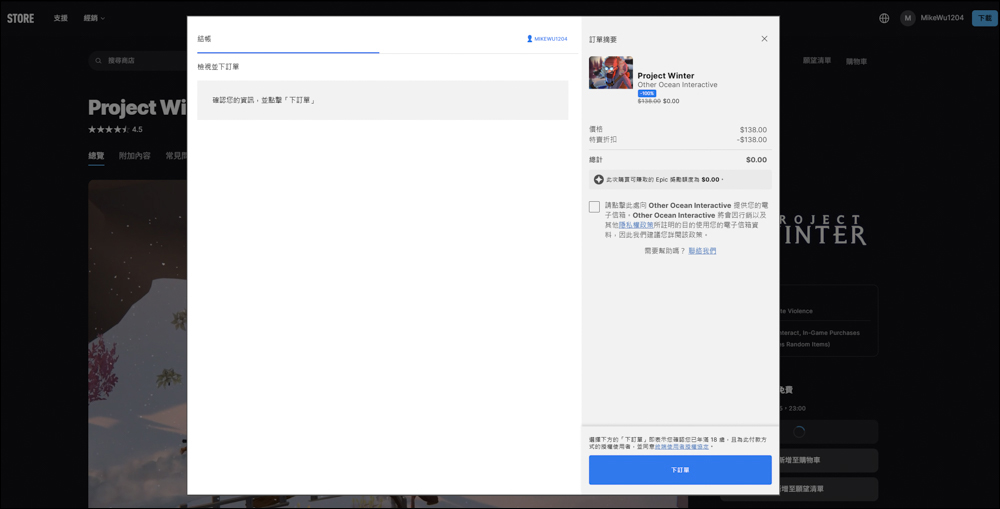The height and width of the screenshot is (509, 1000).
Task: Close the checkout dialog with the X
Action: (x=764, y=39)
